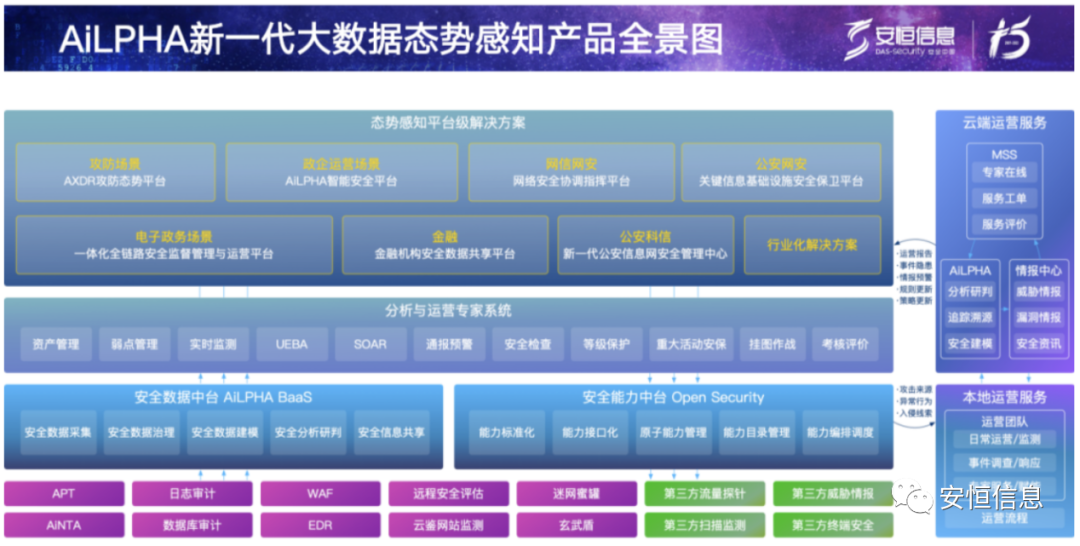The image size is (1080, 546).
Task: Open the 安全分析研判 box
Action: (x=308, y=432)
